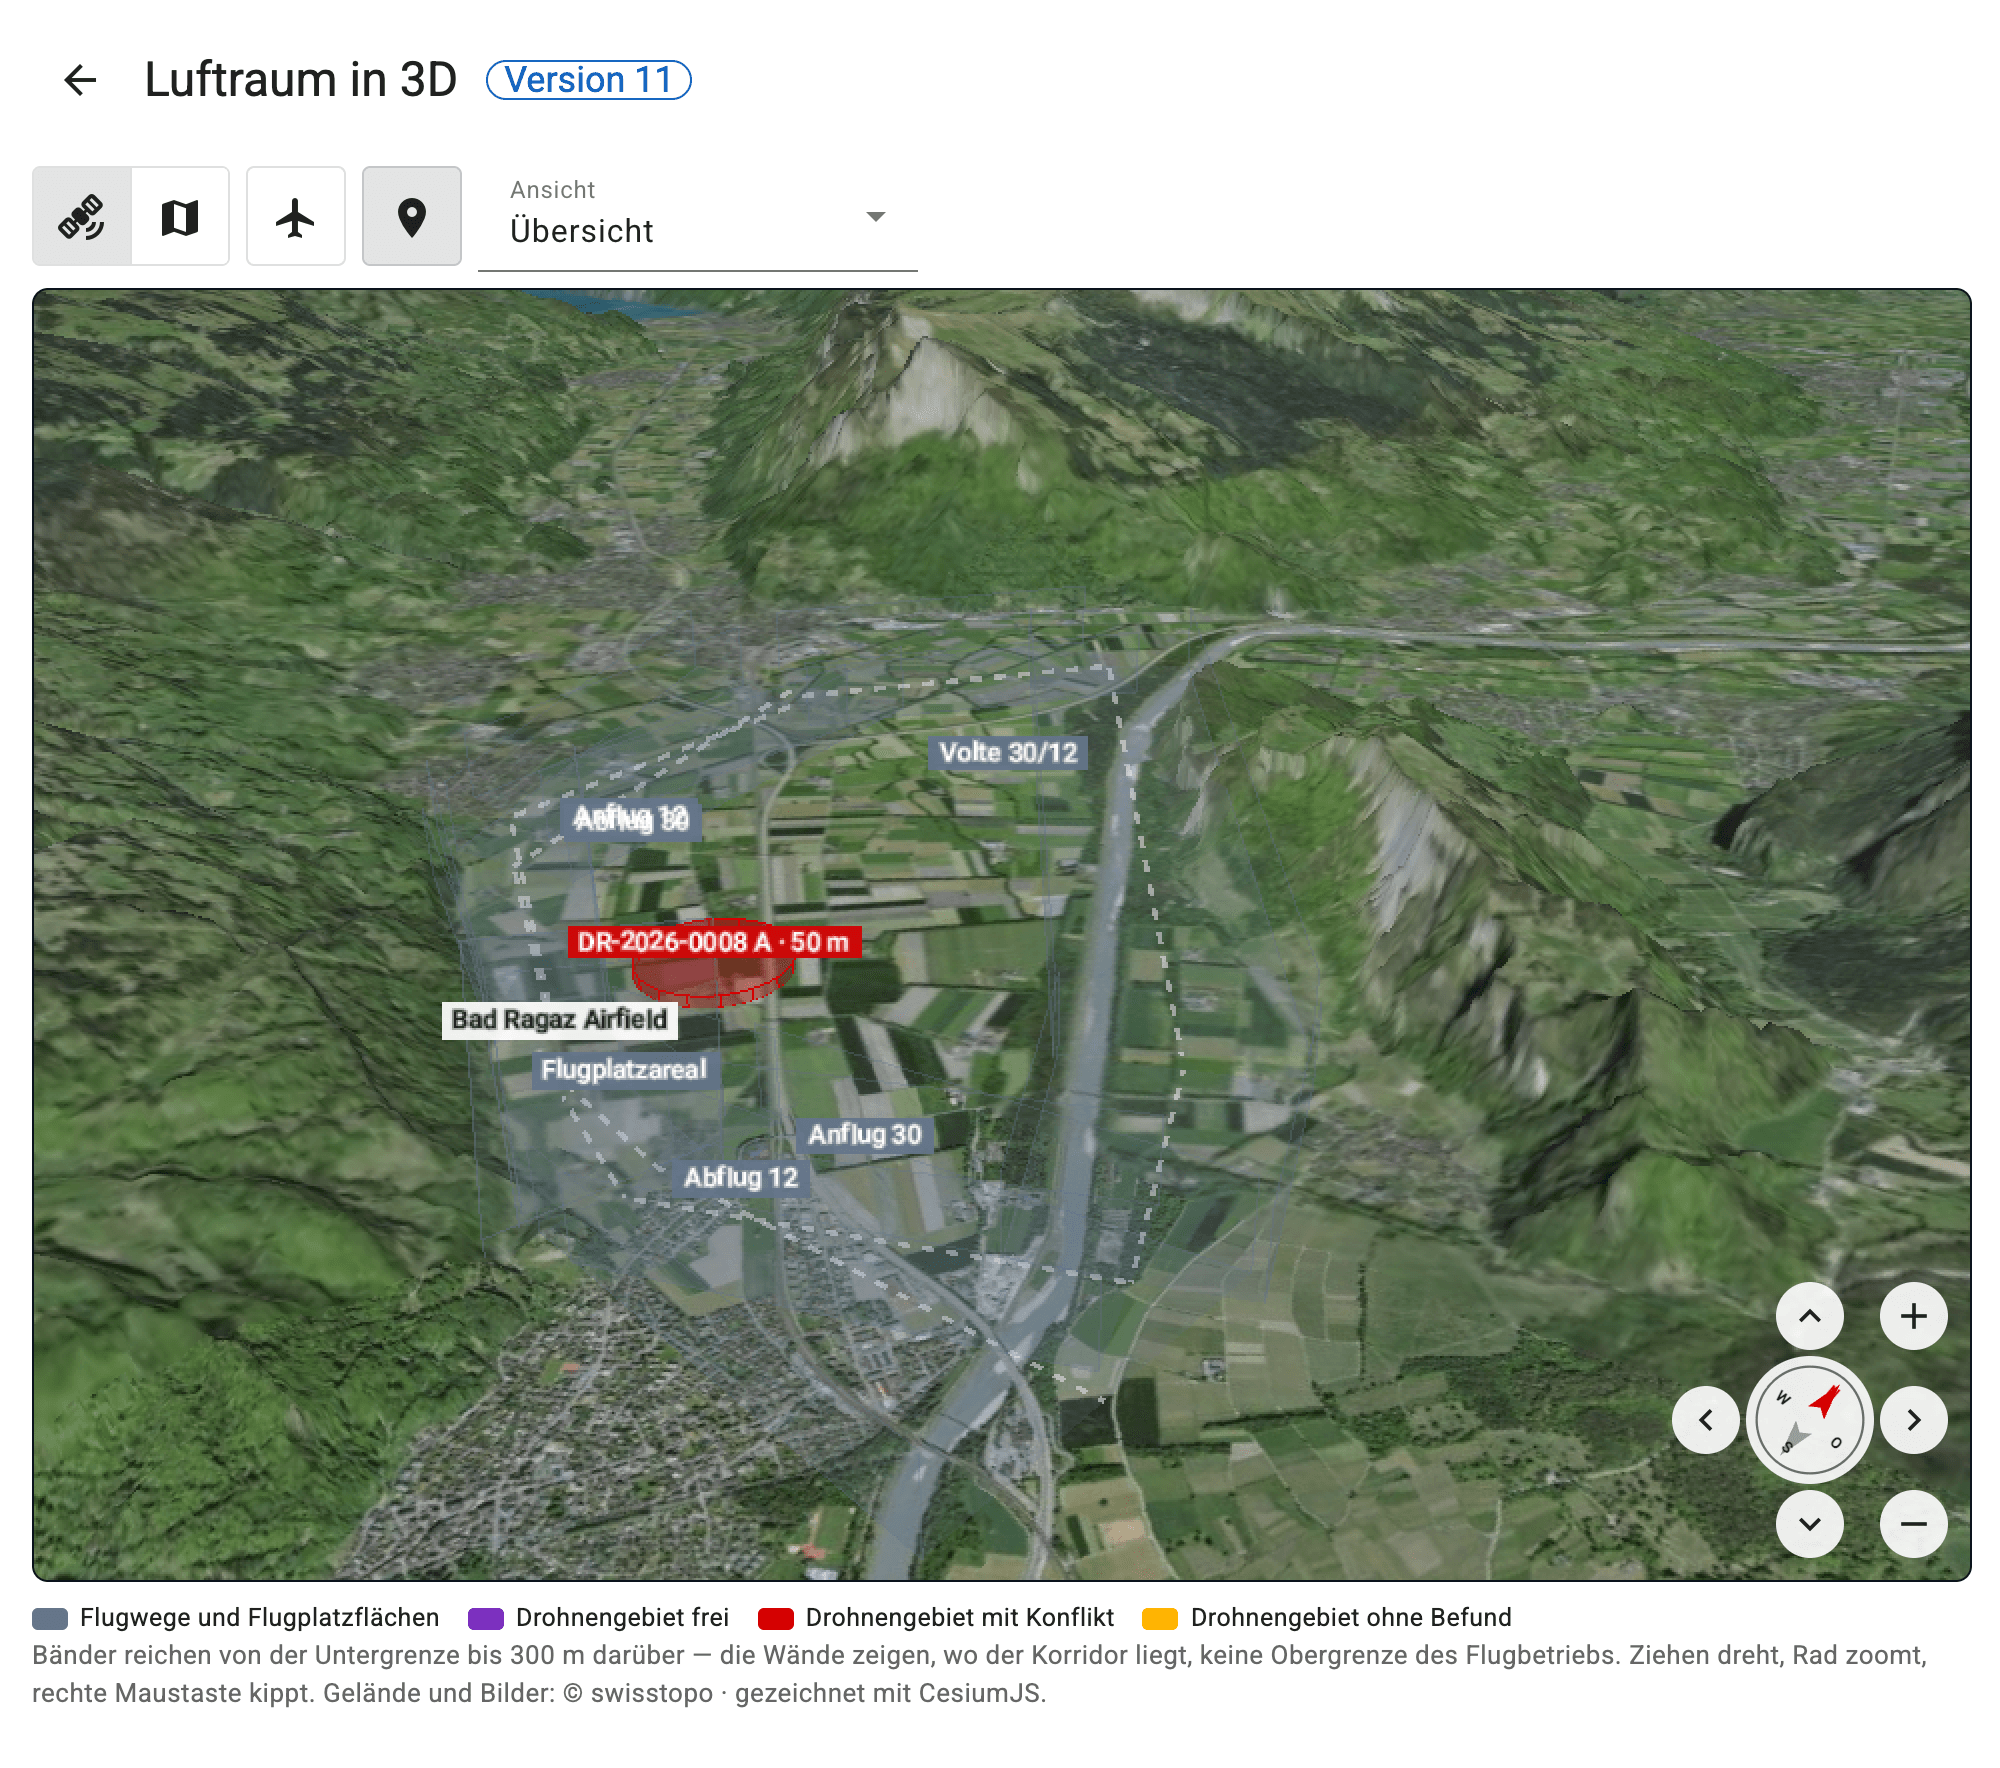This screenshot has height=1768, width=2000.
Task: Click the Volte 30/12 label
Action: point(1009,753)
